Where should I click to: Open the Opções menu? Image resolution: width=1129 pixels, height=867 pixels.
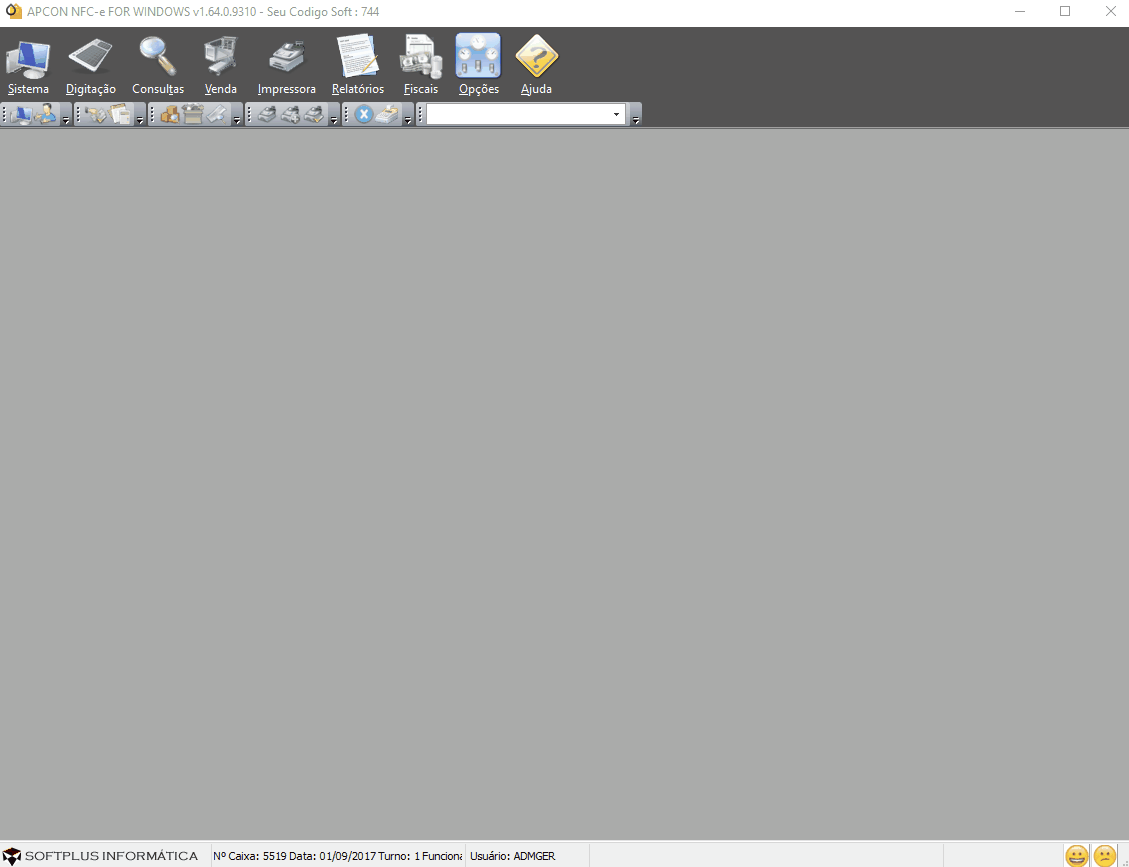[x=479, y=65]
